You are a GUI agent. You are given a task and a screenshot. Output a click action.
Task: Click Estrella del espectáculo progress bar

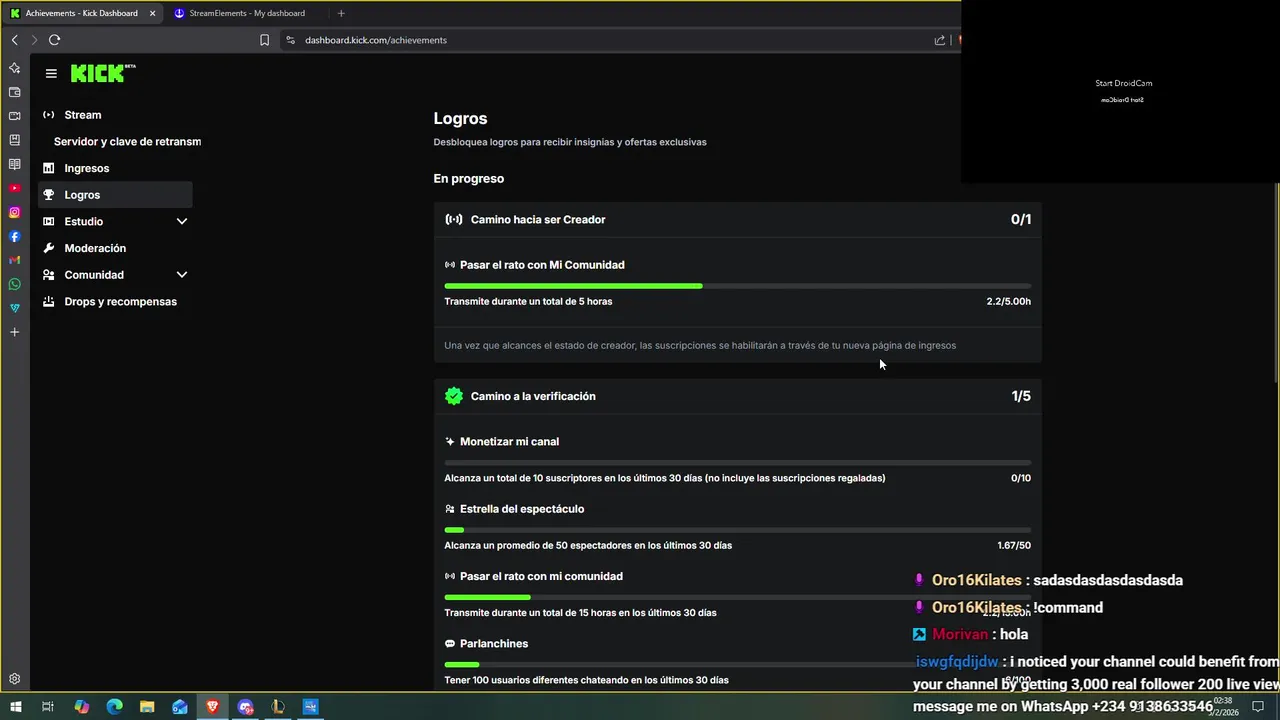(x=738, y=530)
